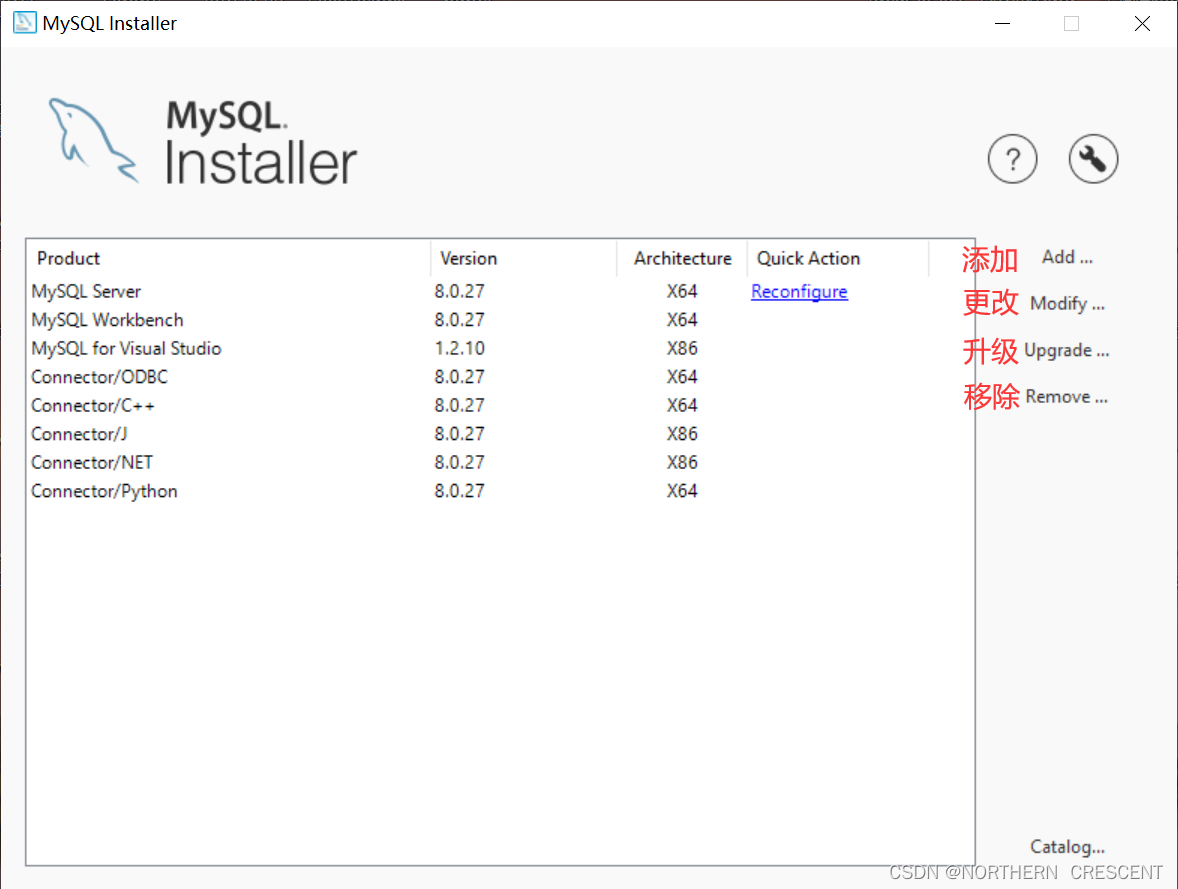Click MySQL Installer title bar icon
Image resolution: width=1178 pixels, height=889 pixels.
click(24, 23)
